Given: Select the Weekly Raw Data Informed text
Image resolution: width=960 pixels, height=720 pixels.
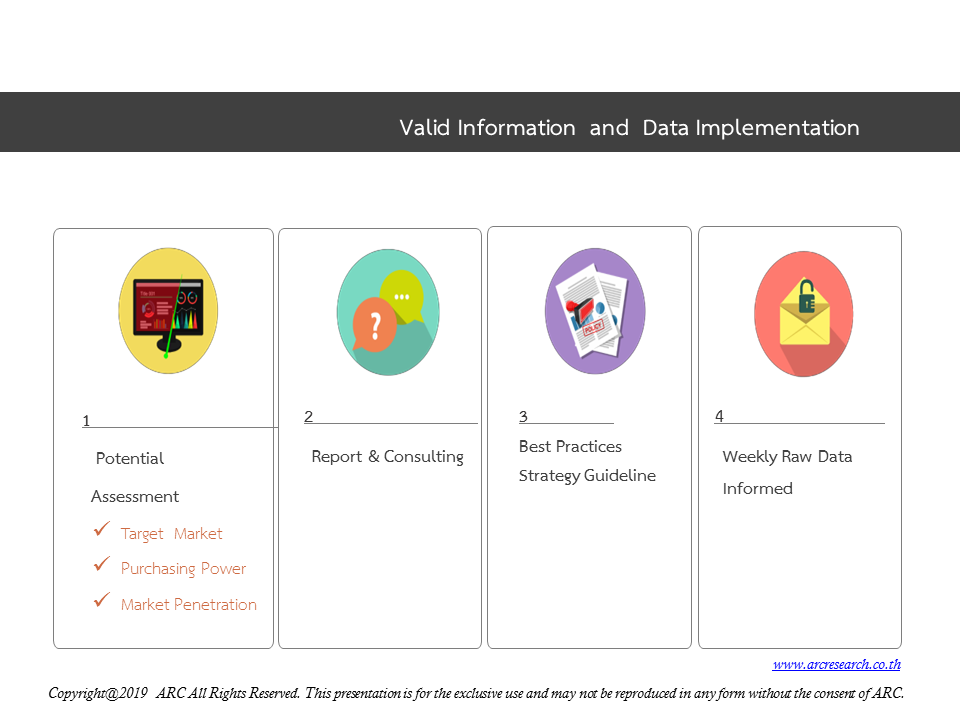Looking at the screenshot, I should tap(787, 473).
